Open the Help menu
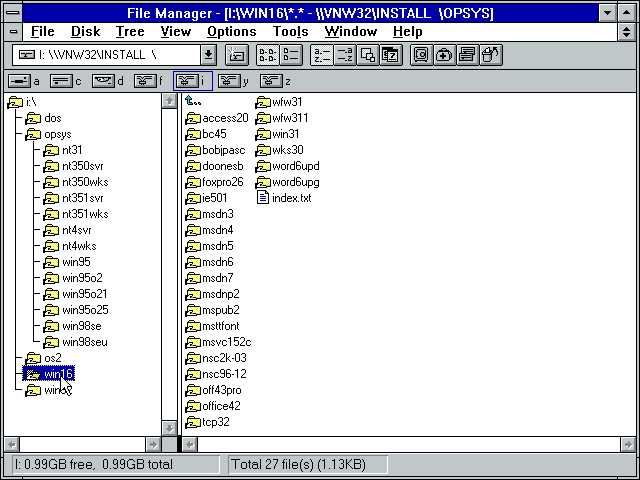Image resolution: width=640 pixels, height=480 pixels. point(407,31)
